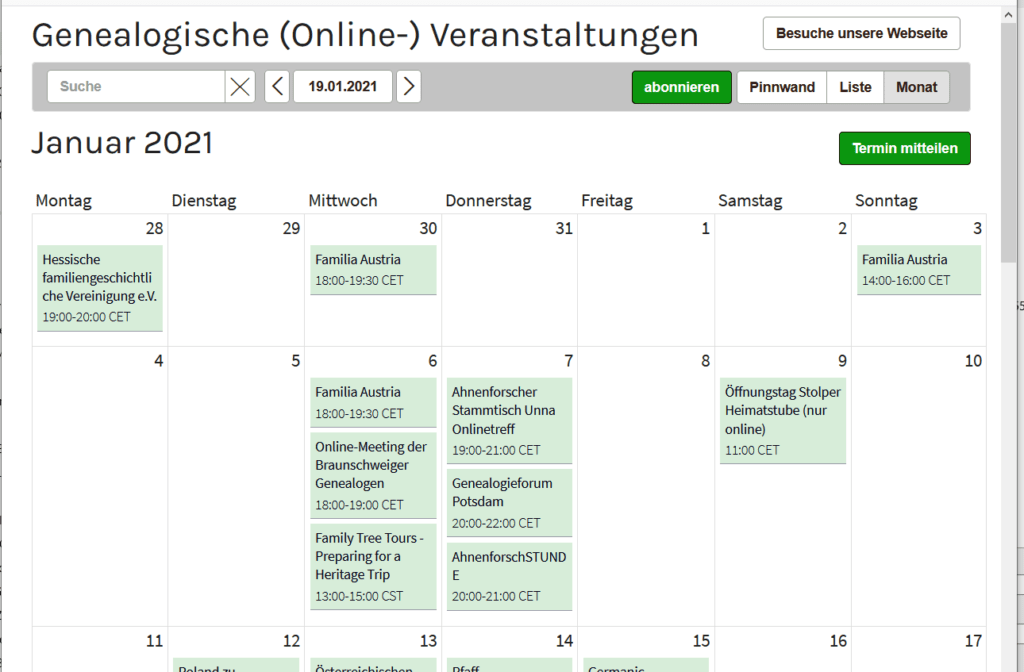This screenshot has height=672, width=1024.
Task: Open Ahnenforscher Stammtisch Unna Onlinetreff event
Action: (x=509, y=421)
